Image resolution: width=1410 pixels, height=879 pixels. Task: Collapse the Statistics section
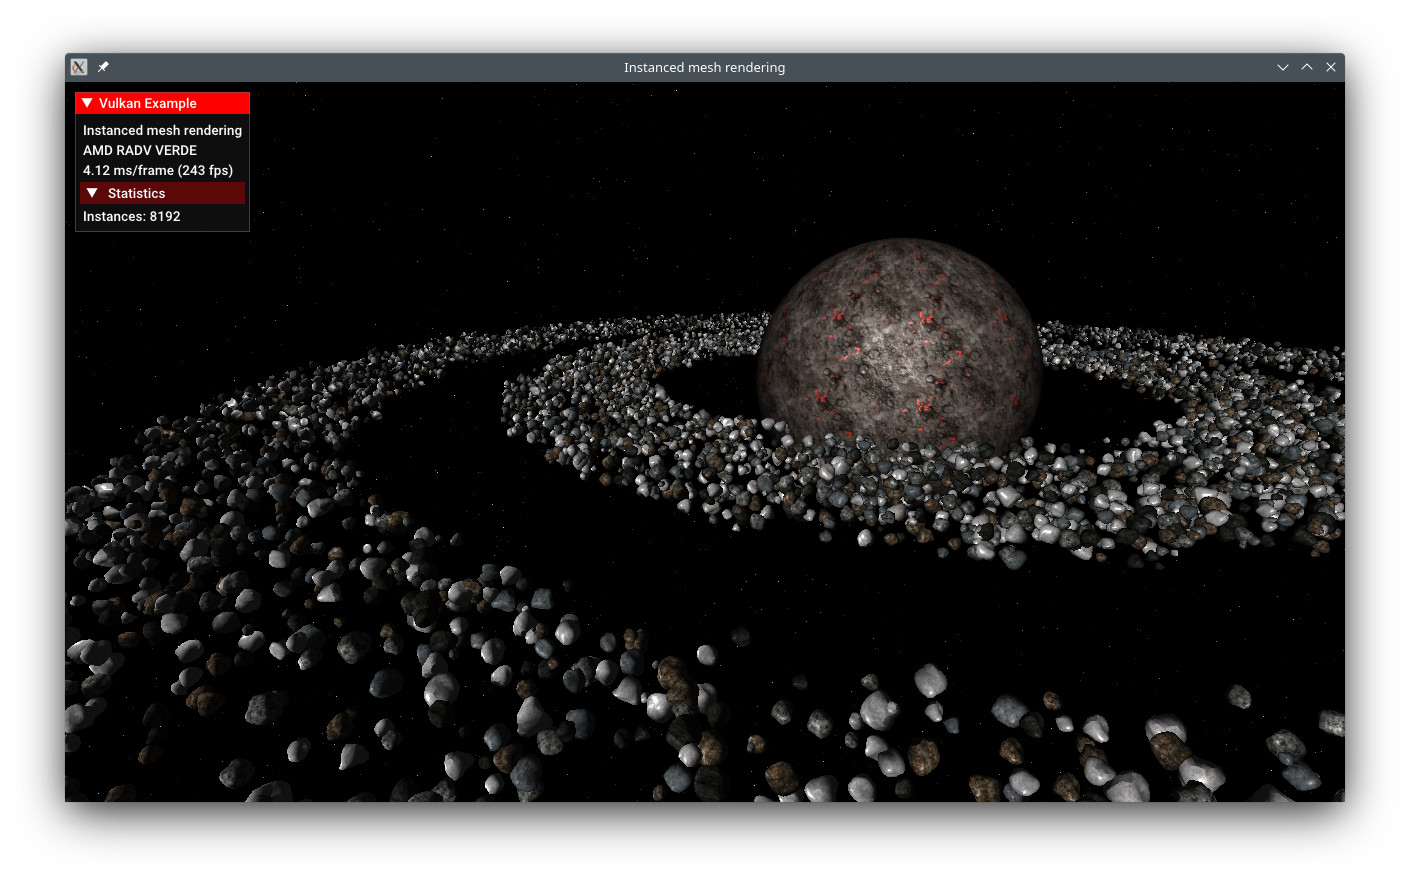(92, 193)
